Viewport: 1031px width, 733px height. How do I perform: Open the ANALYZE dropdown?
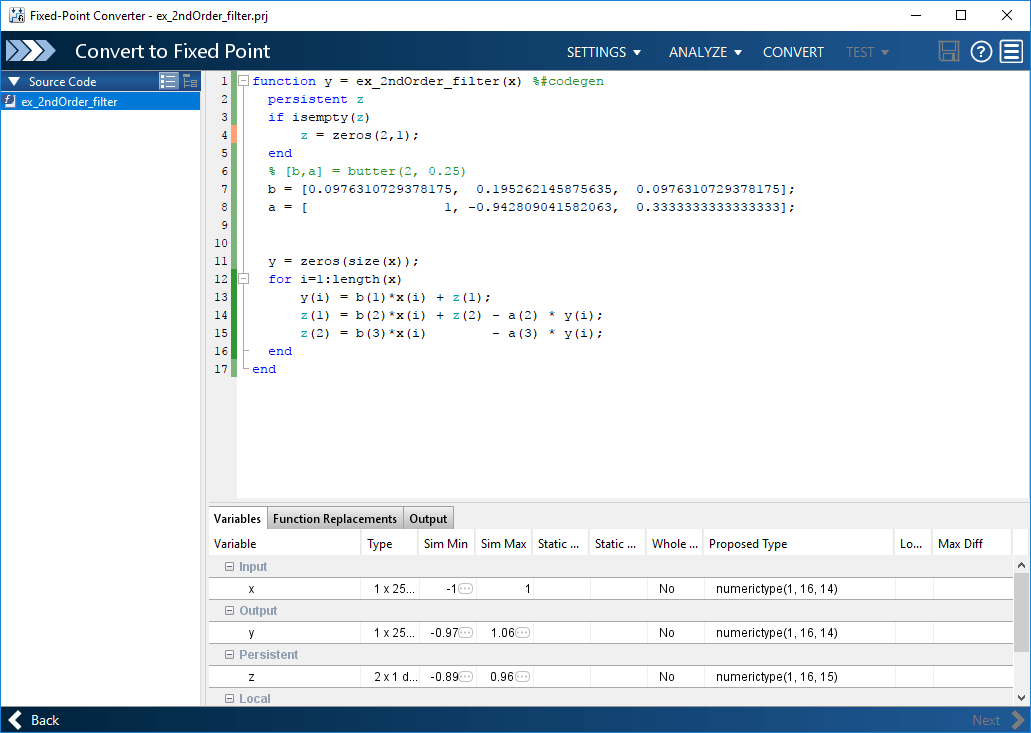(705, 52)
